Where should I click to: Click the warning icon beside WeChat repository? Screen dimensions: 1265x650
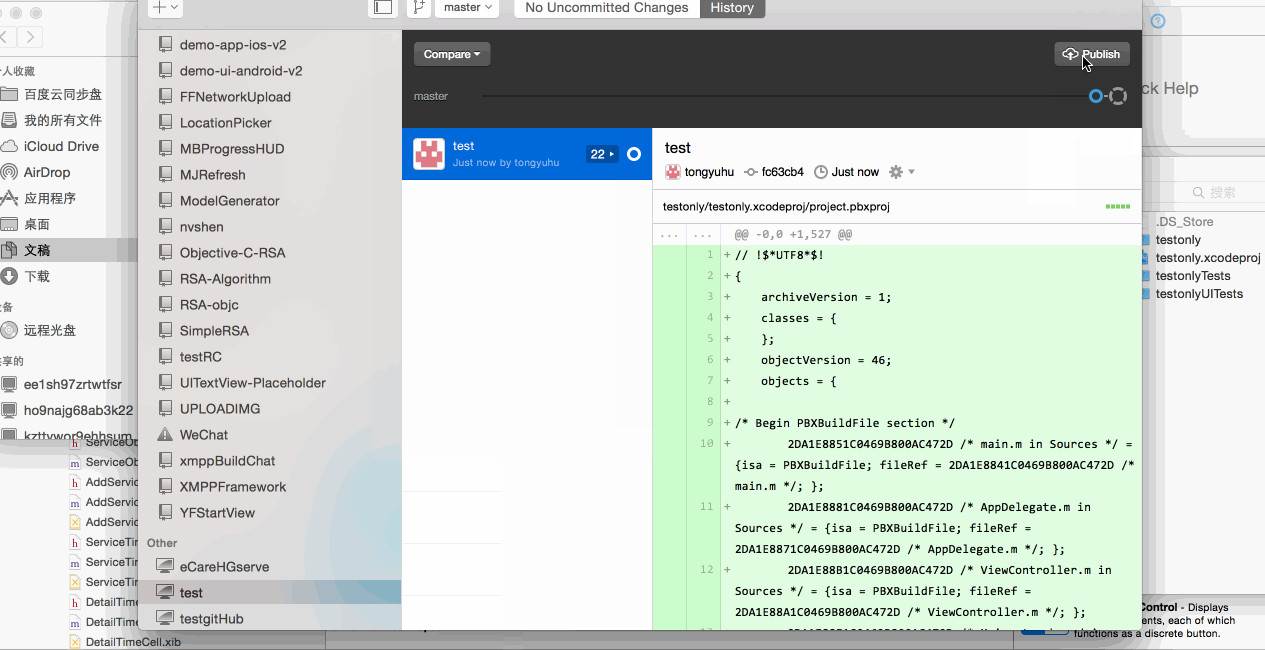pos(166,435)
